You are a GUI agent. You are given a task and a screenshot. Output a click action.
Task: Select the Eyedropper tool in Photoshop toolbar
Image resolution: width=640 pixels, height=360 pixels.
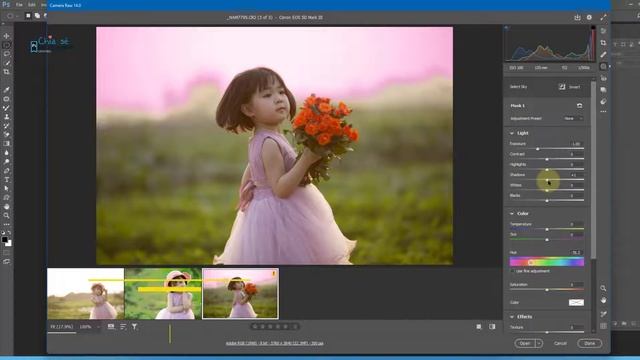[7, 90]
